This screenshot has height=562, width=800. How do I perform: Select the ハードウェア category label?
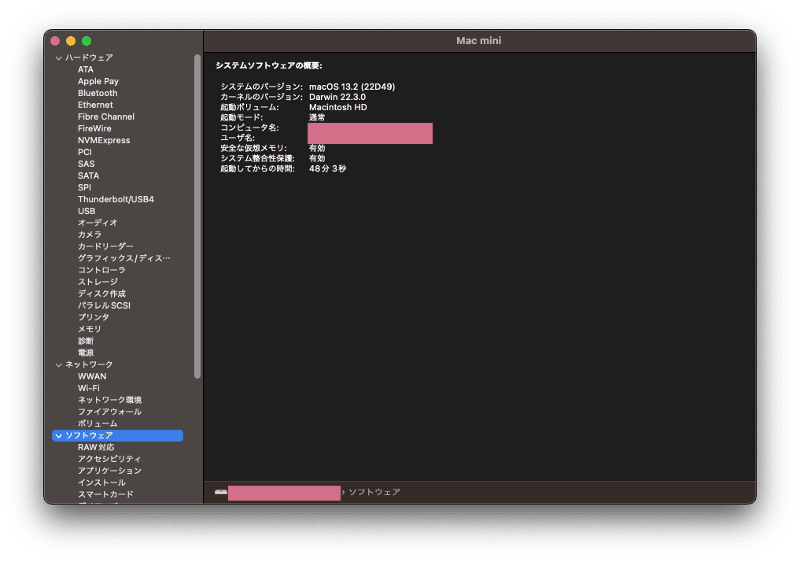coord(89,58)
